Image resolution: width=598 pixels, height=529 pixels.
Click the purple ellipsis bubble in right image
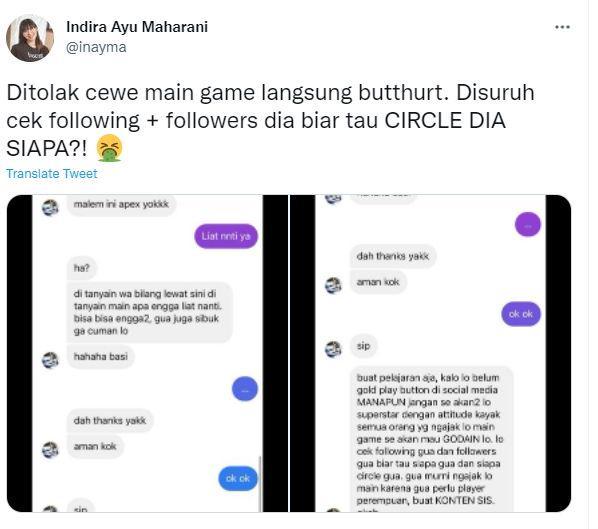(x=528, y=225)
